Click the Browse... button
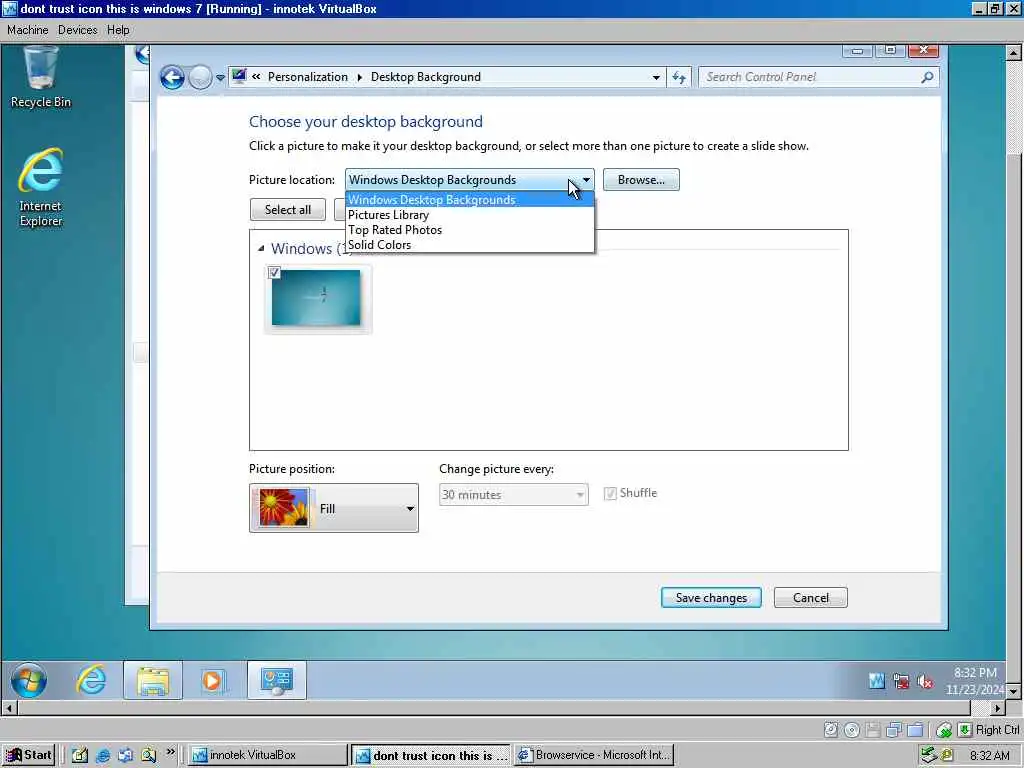The width and height of the screenshot is (1024, 768). (x=641, y=180)
